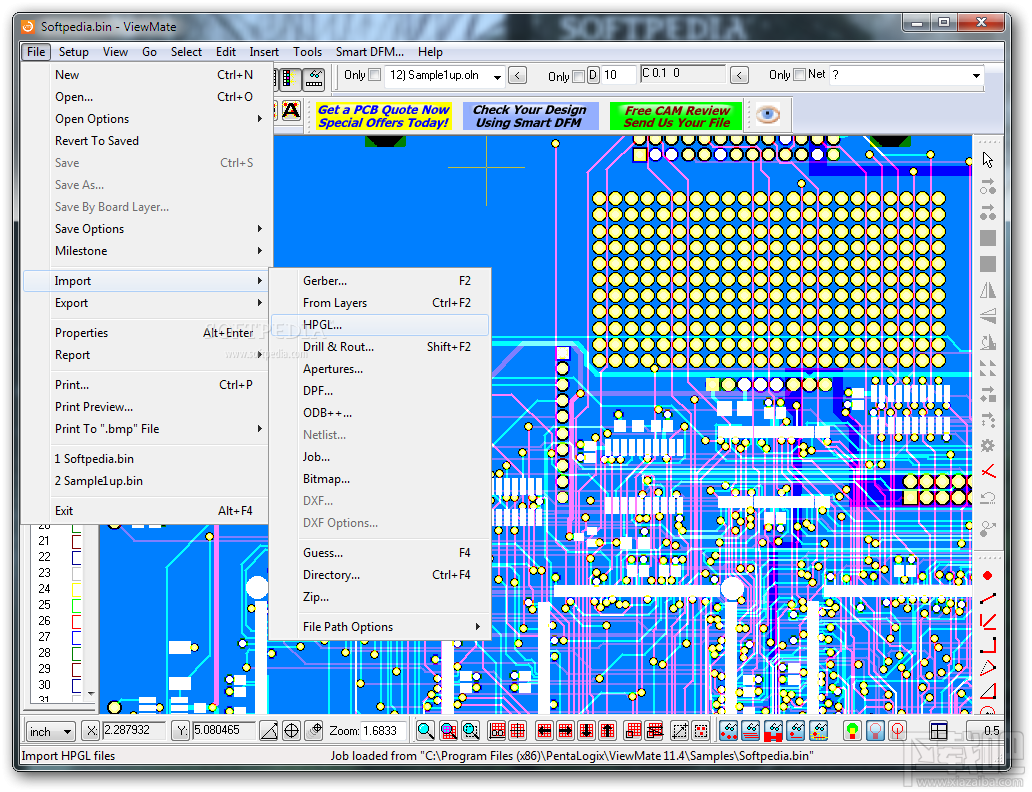
Task: Toggle Only checkbox beside Net field
Action: coord(799,75)
